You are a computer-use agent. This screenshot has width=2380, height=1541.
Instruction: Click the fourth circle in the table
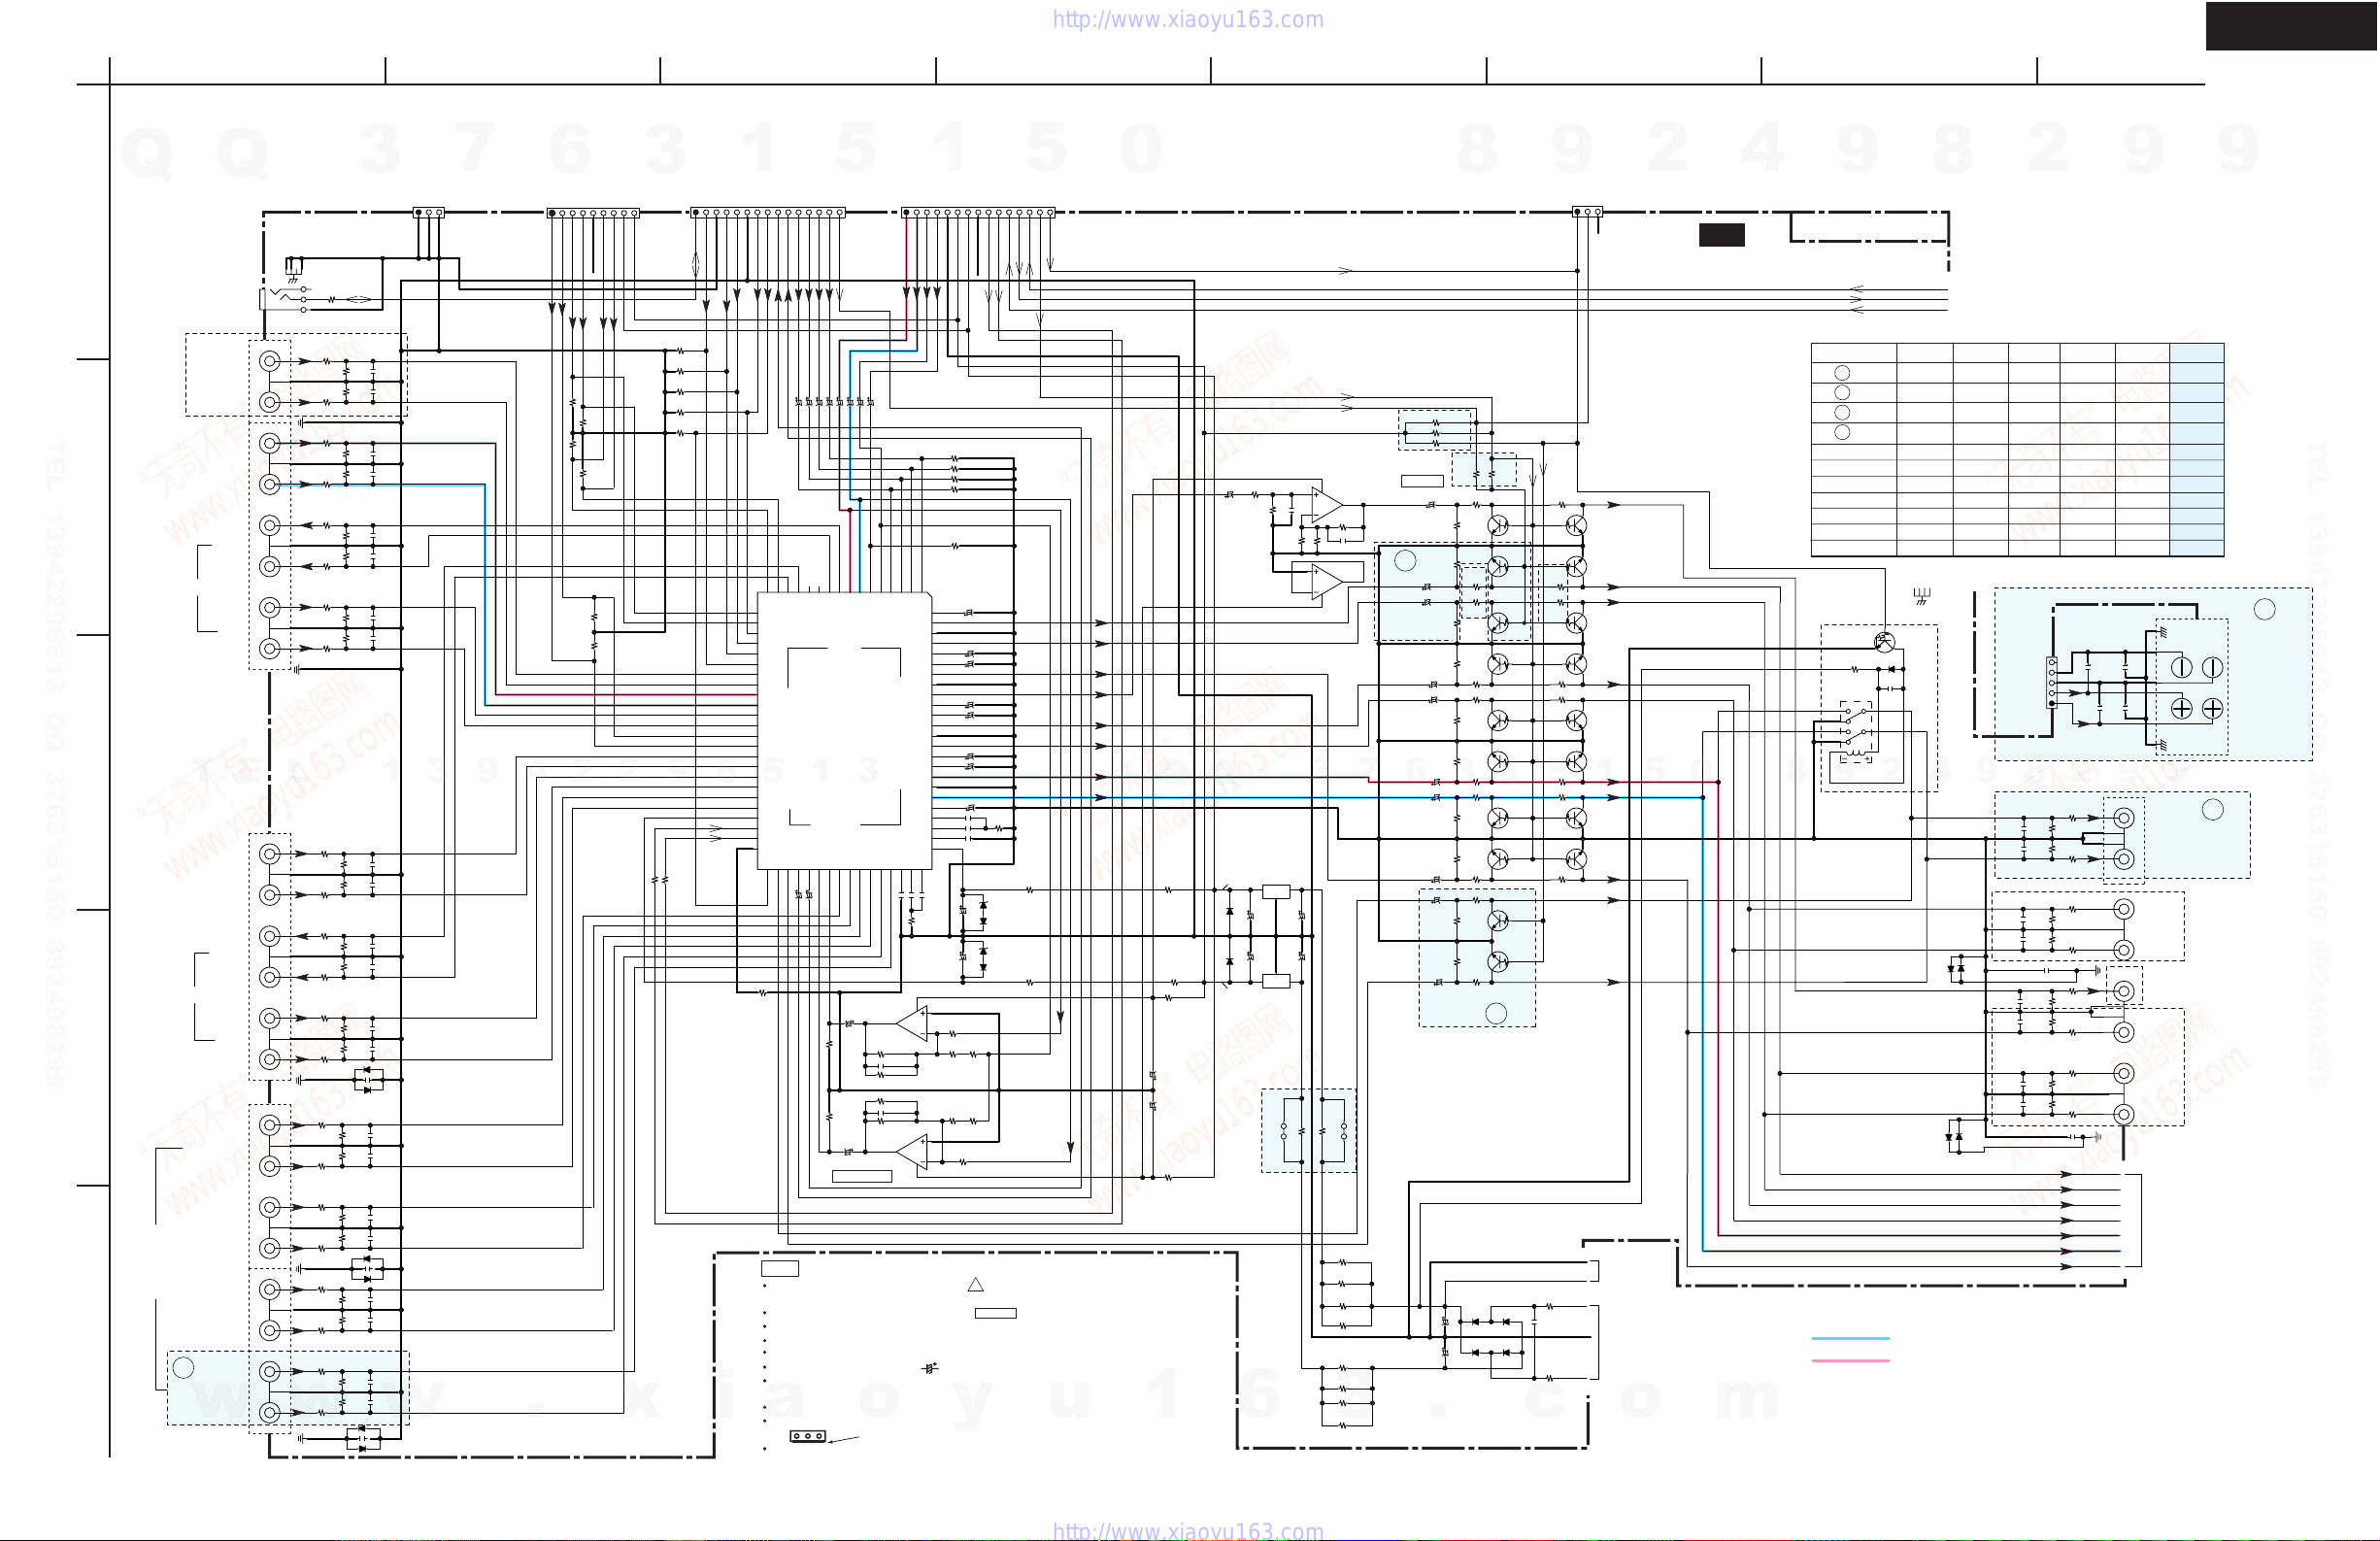coord(1842,432)
